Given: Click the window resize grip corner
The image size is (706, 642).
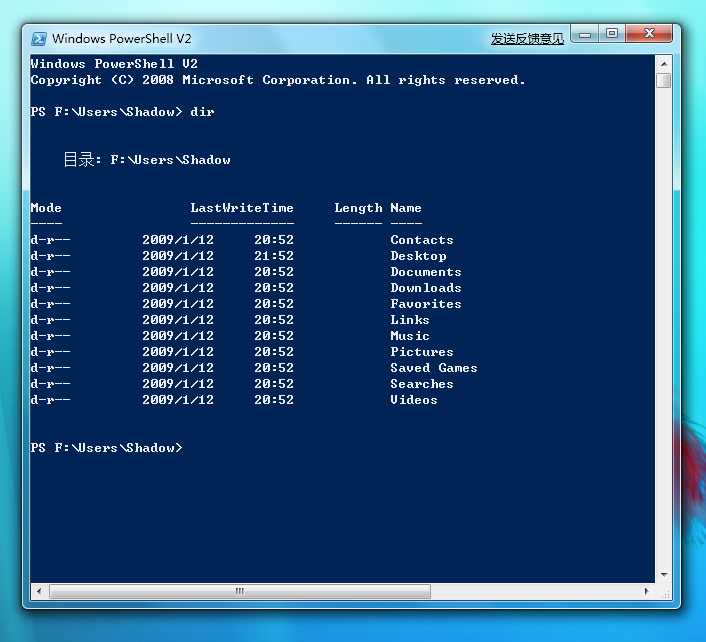Looking at the screenshot, I should [665, 594].
